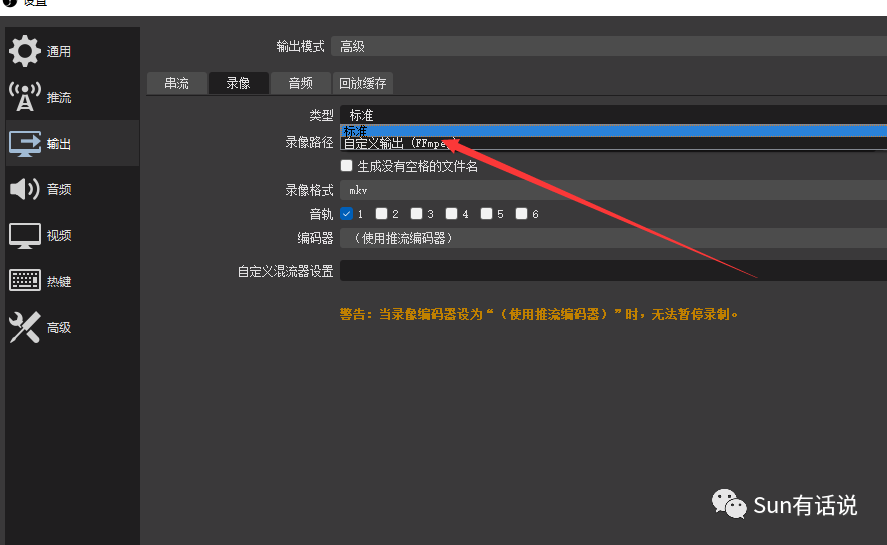The image size is (887, 545).
Task: Open the 编码器 dropdown showing 使用推流编码器
Action: coord(613,238)
